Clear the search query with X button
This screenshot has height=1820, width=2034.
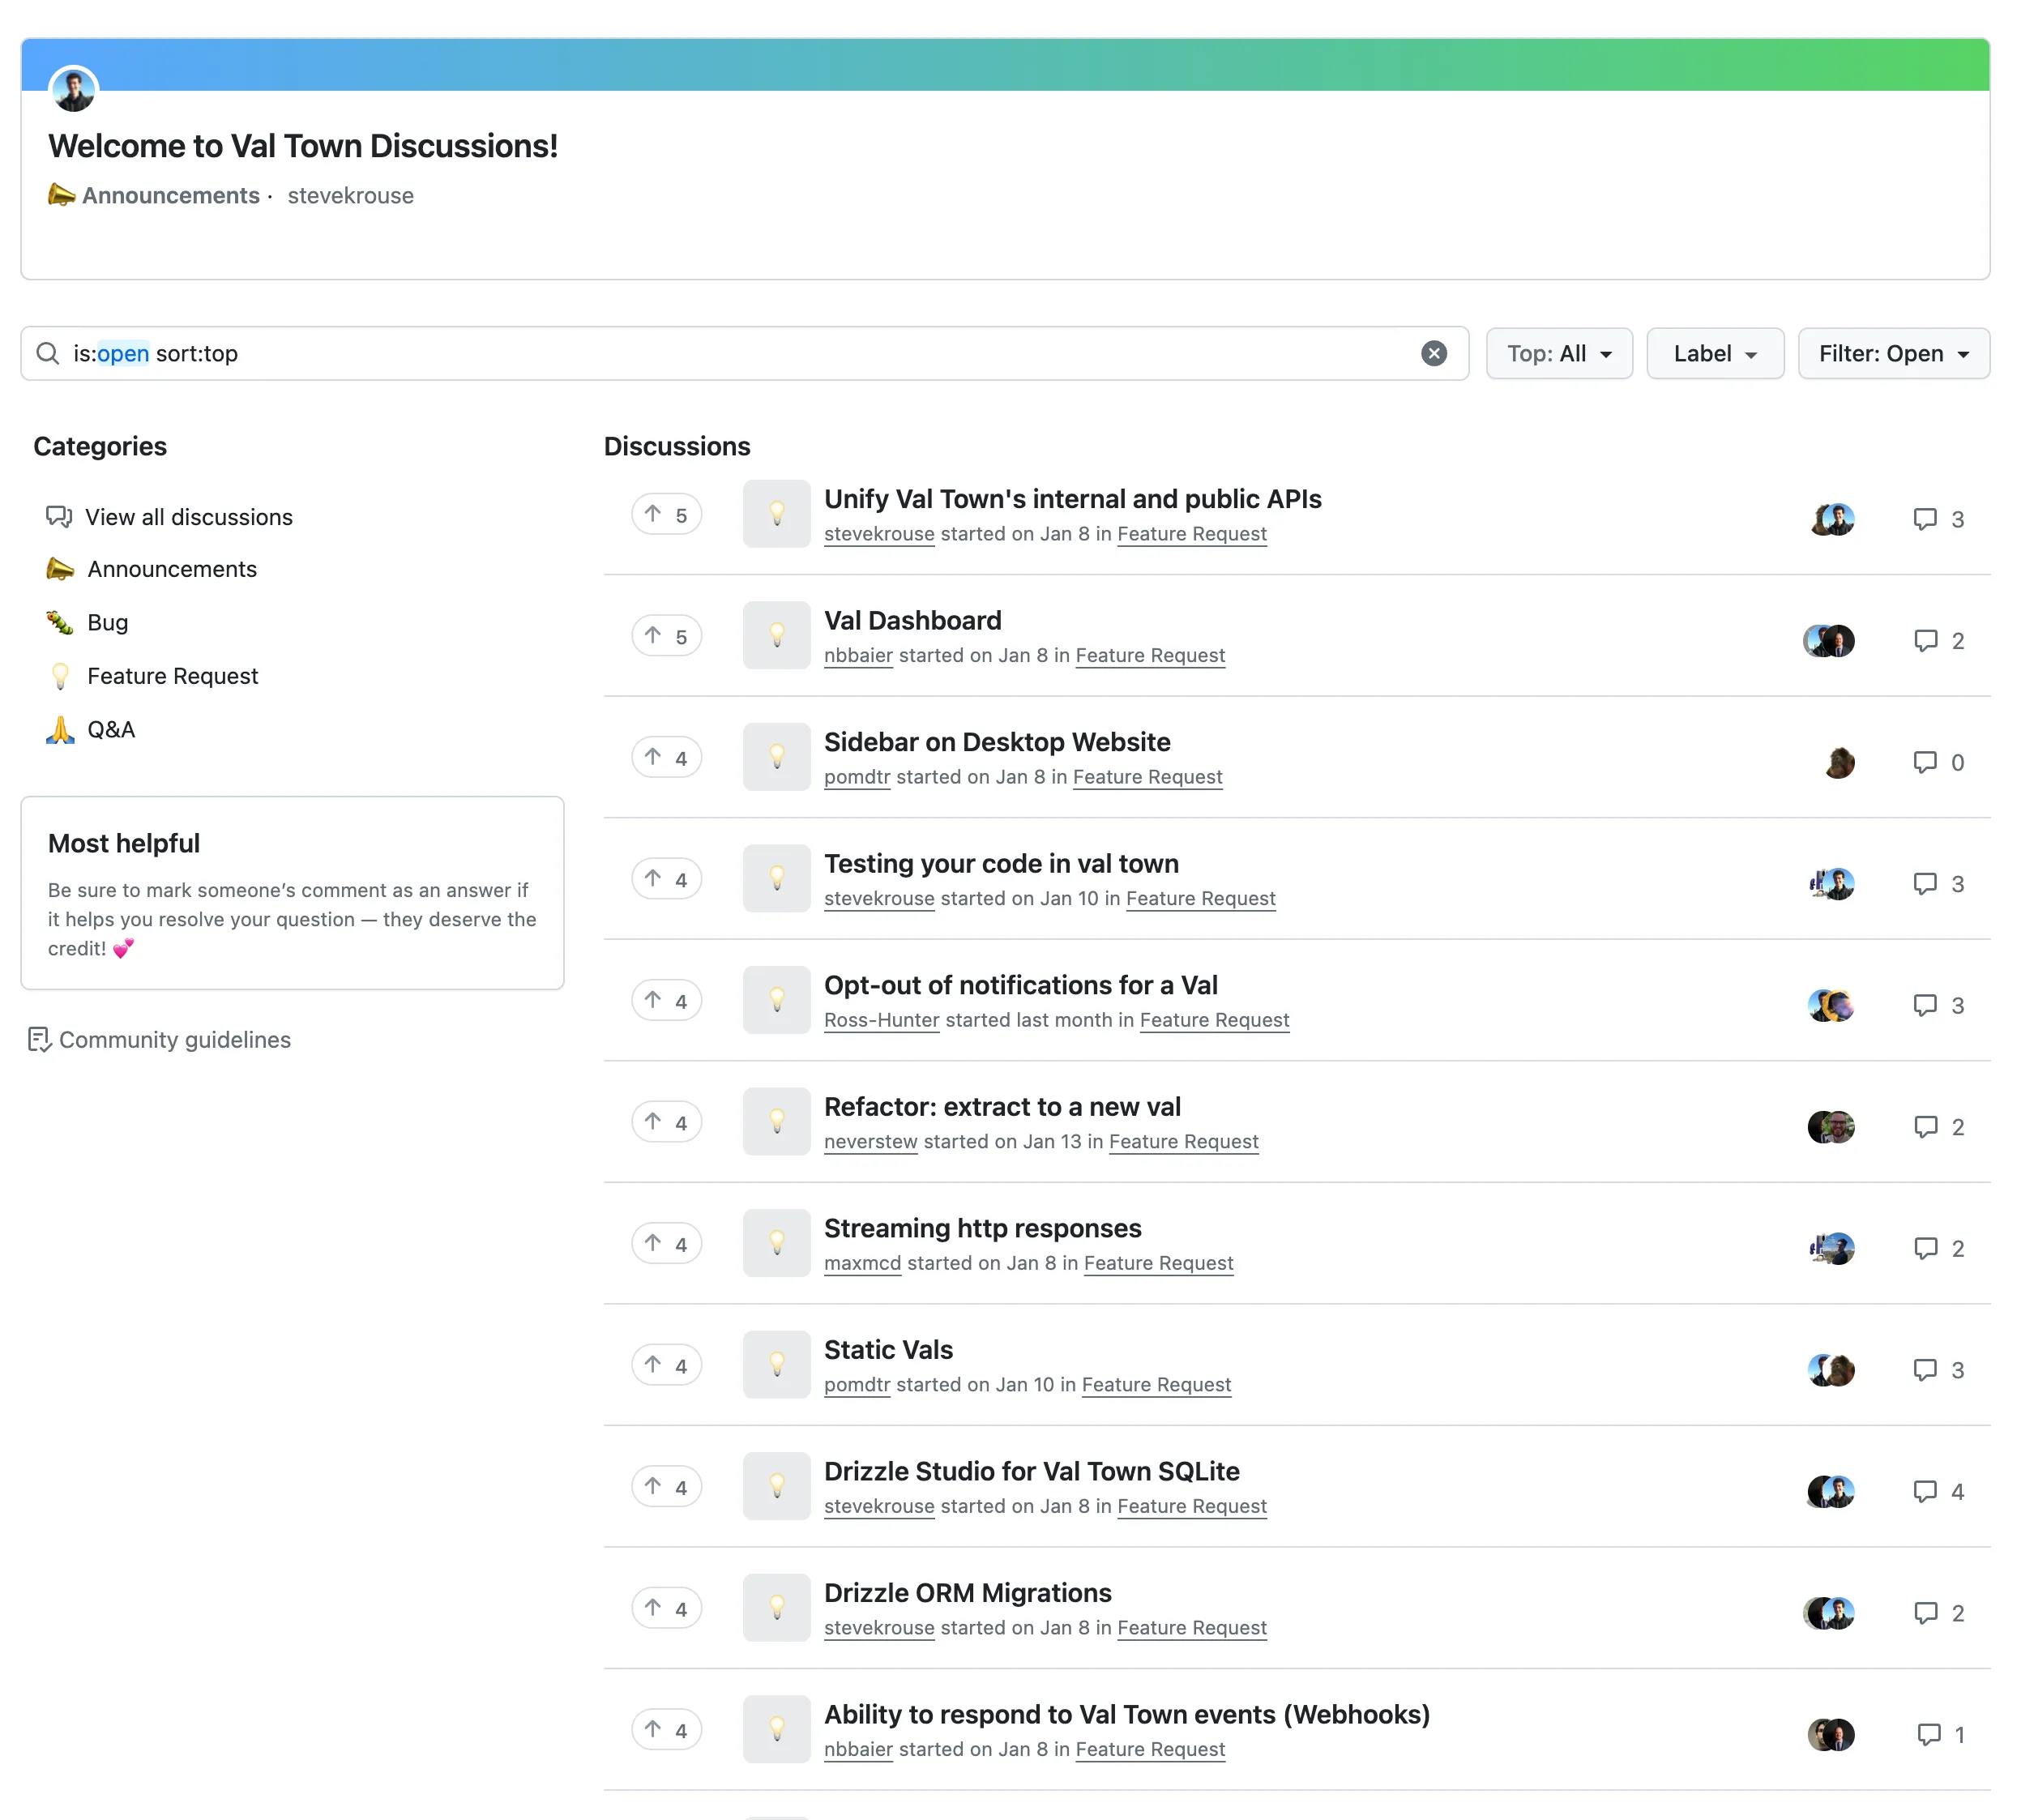(x=1435, y=353)
